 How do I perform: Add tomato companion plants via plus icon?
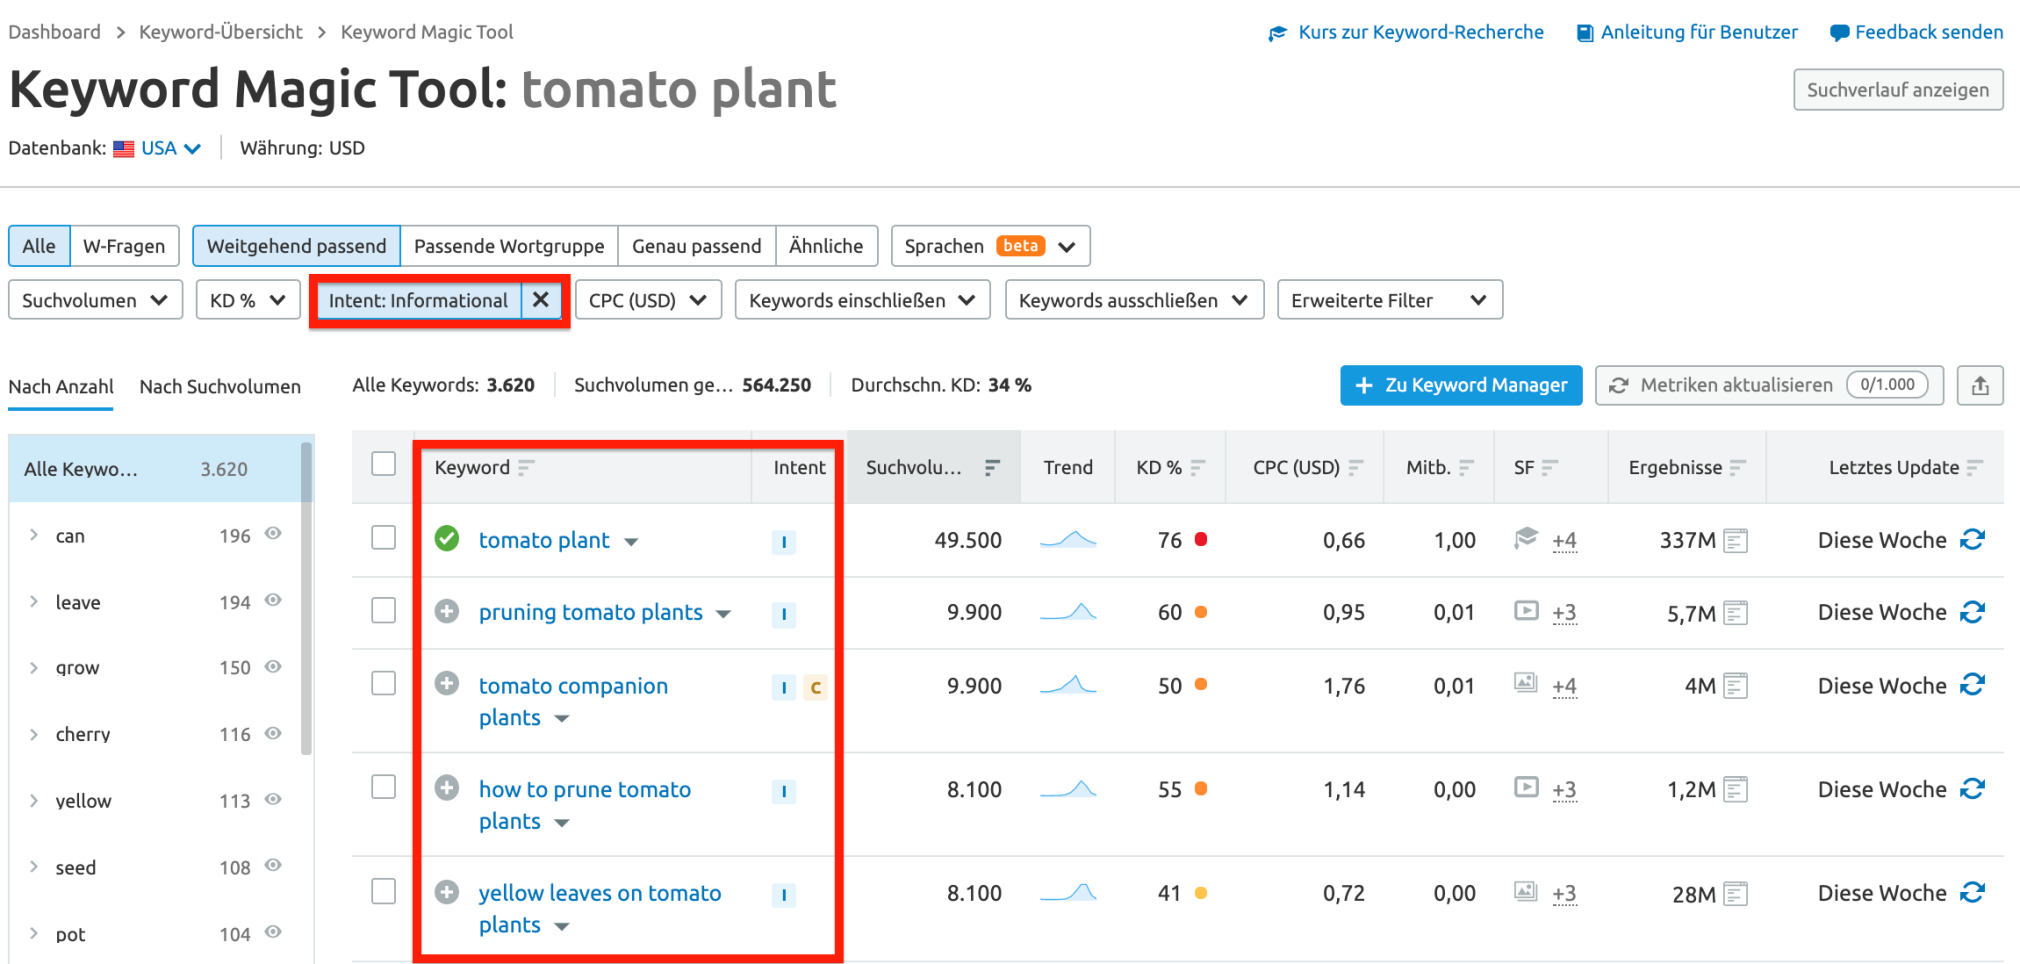click(447, 684)
